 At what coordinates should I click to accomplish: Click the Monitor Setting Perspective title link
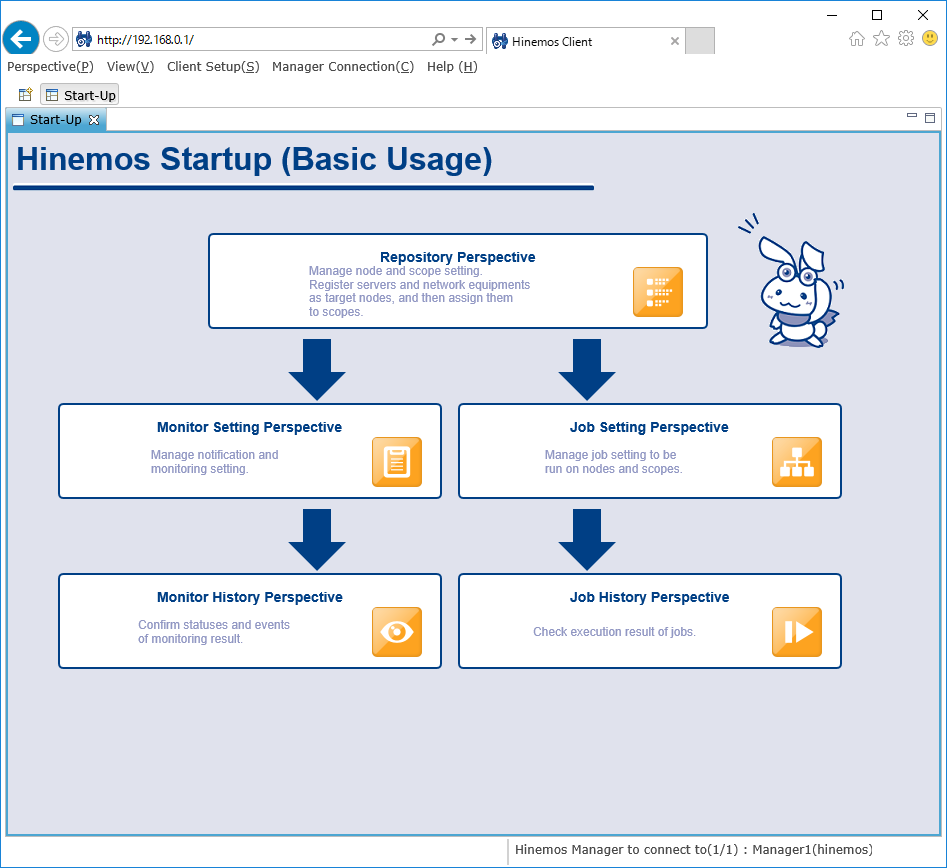pos(249,427)
